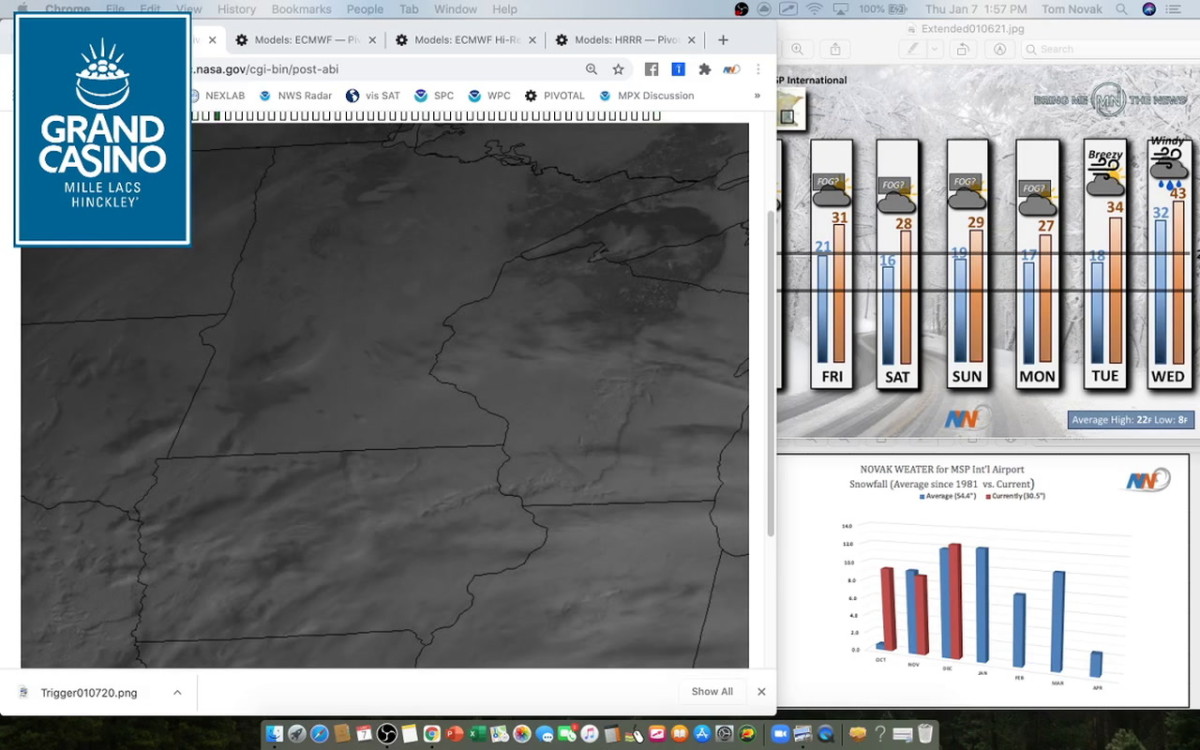
Task: Click the Facebook extension icon
Action: click(x=651, y=69)
